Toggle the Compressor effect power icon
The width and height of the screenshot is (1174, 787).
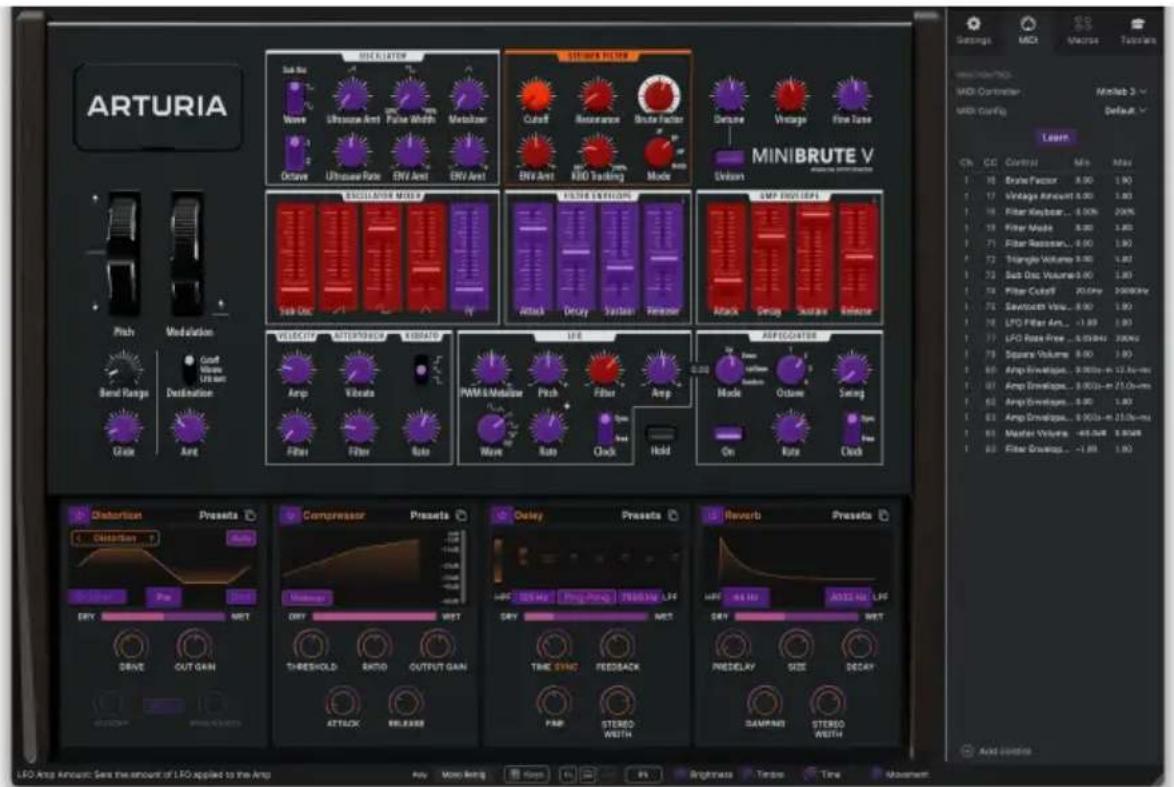tap(290, 515)
